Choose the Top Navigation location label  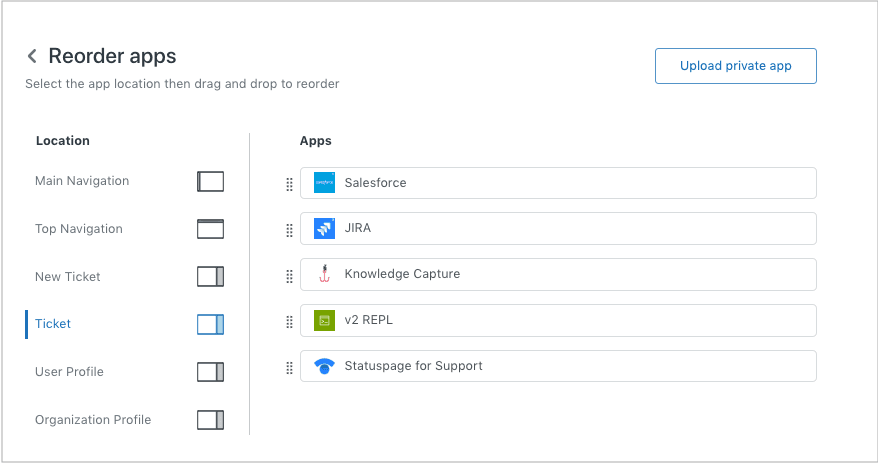tap(79, 229)
